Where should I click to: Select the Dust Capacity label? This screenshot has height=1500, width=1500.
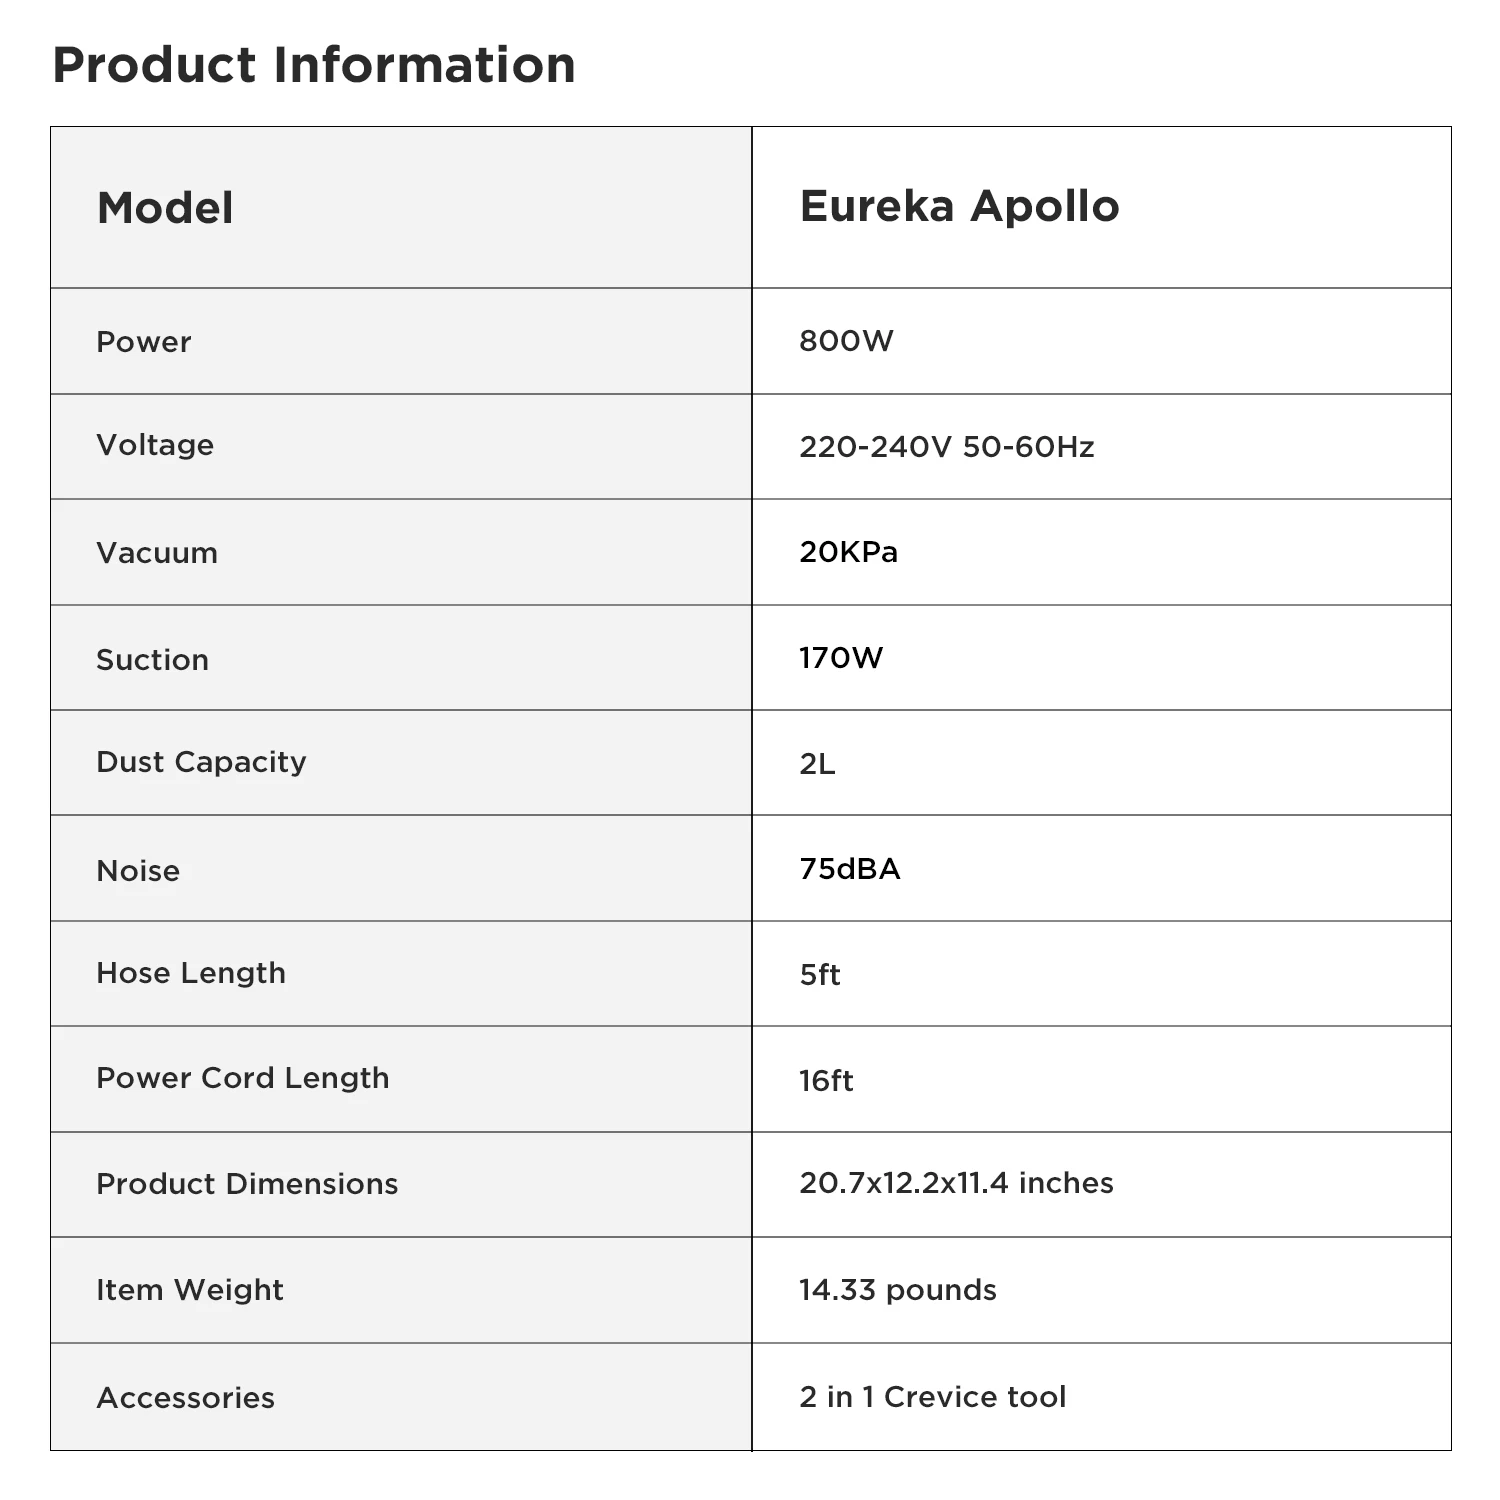pos(201,763)
